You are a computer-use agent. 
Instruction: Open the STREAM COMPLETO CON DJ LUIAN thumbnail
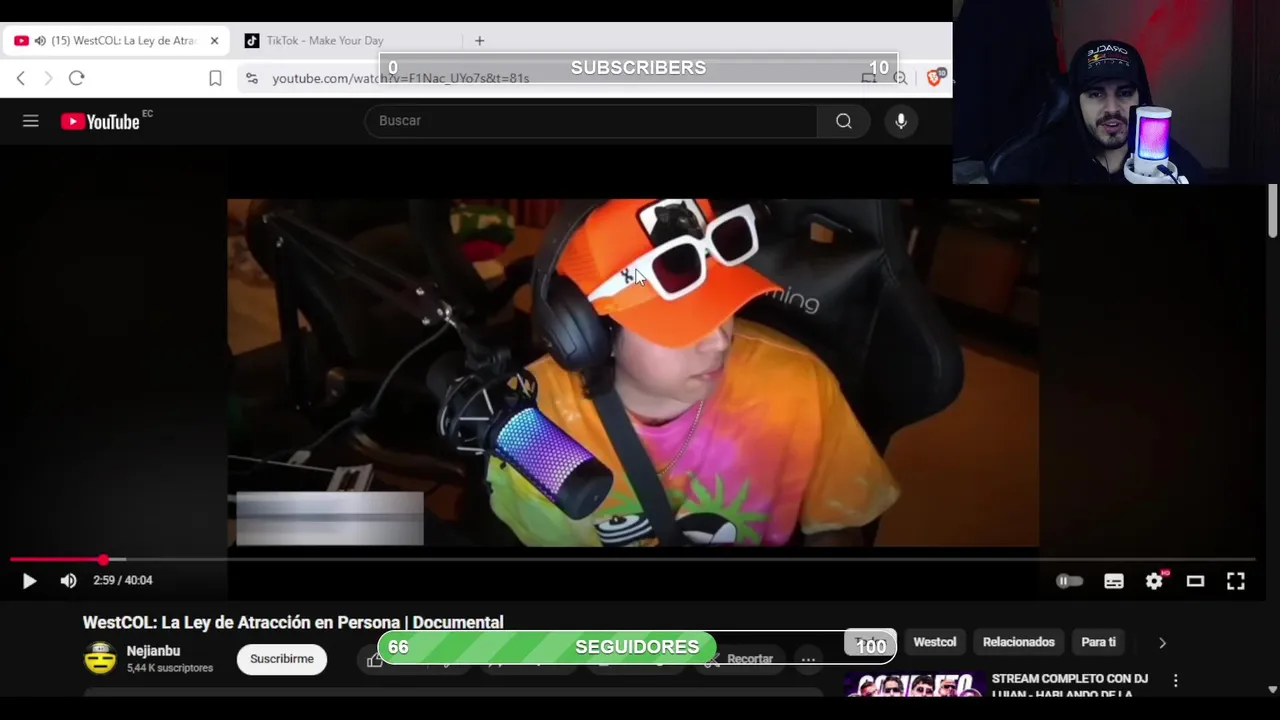tap(913, 686)
